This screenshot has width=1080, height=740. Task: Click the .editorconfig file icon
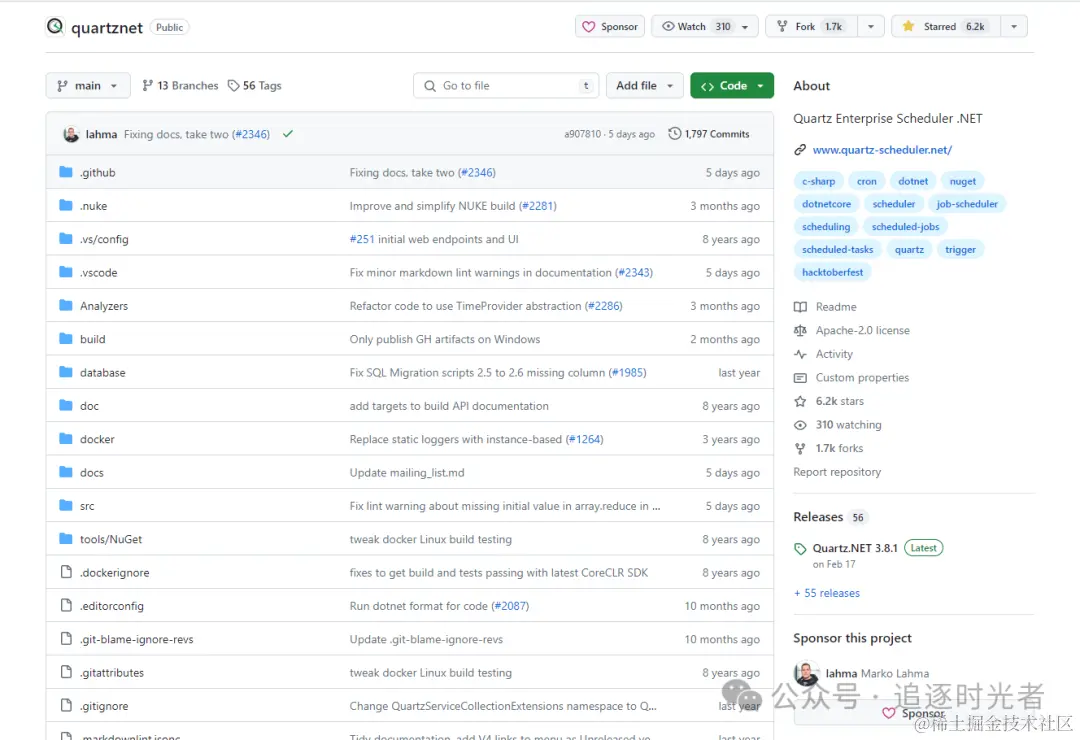66,606
